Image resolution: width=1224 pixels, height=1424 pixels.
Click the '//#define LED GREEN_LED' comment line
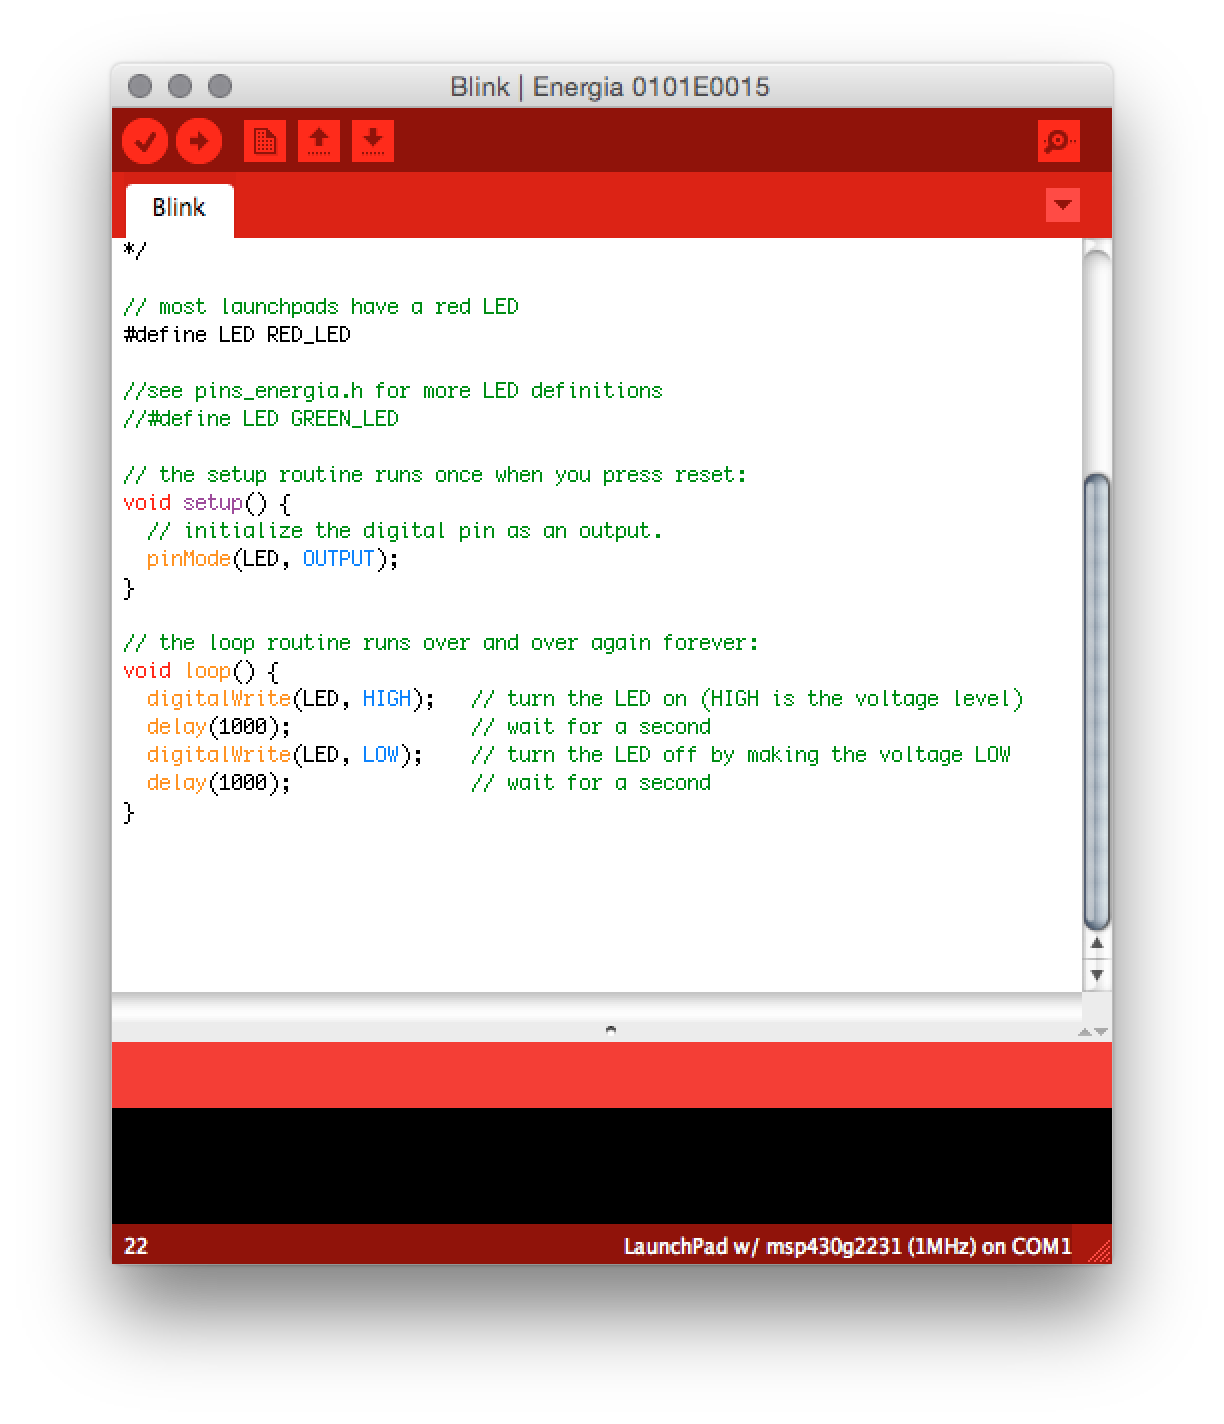pyautogui.click(x=261, y=418)
